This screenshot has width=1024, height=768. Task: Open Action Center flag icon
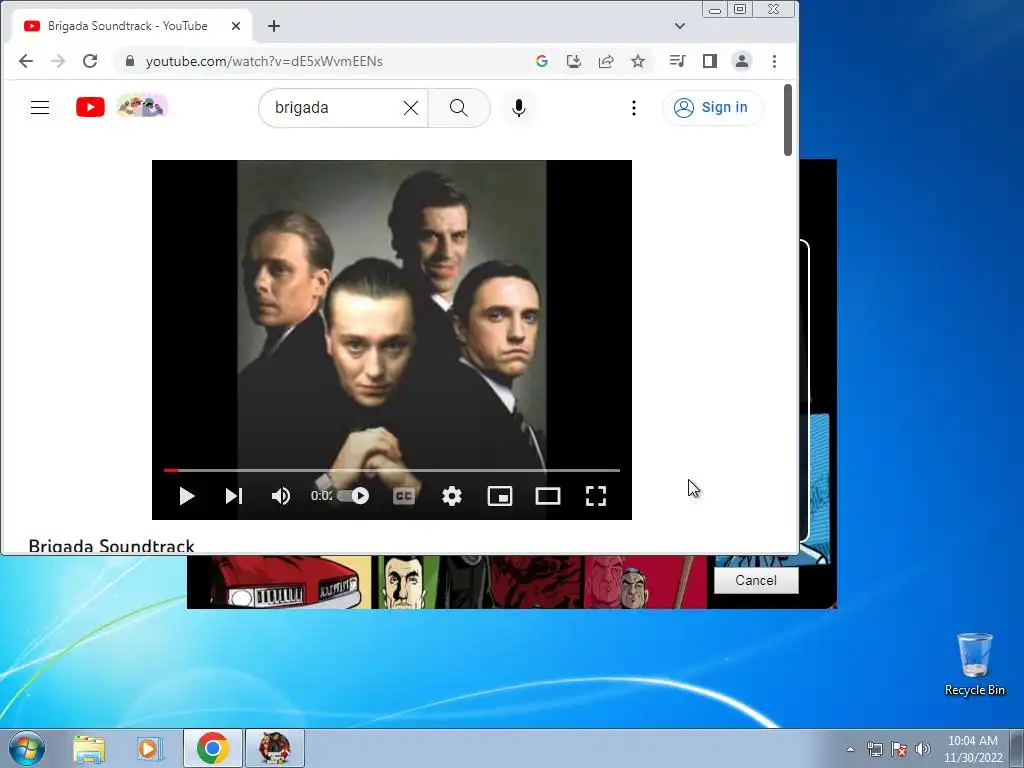(899, 749)
